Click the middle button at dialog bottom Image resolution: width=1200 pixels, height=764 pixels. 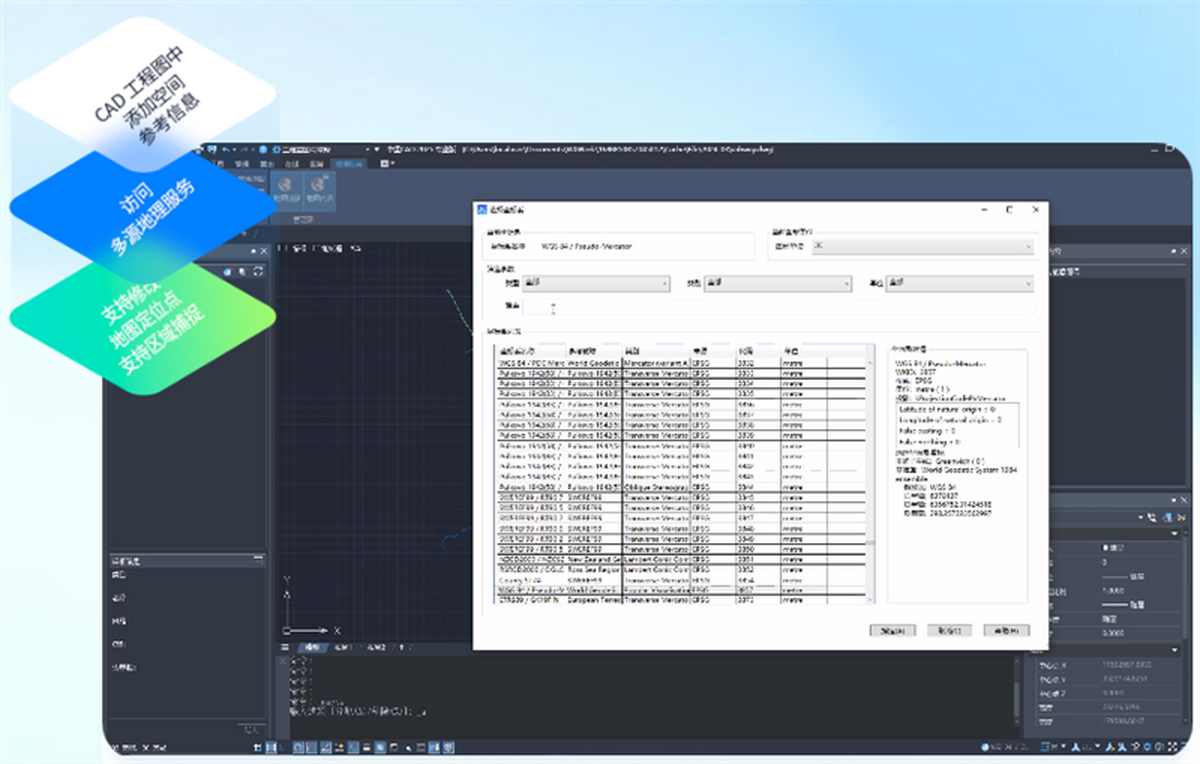949,631
